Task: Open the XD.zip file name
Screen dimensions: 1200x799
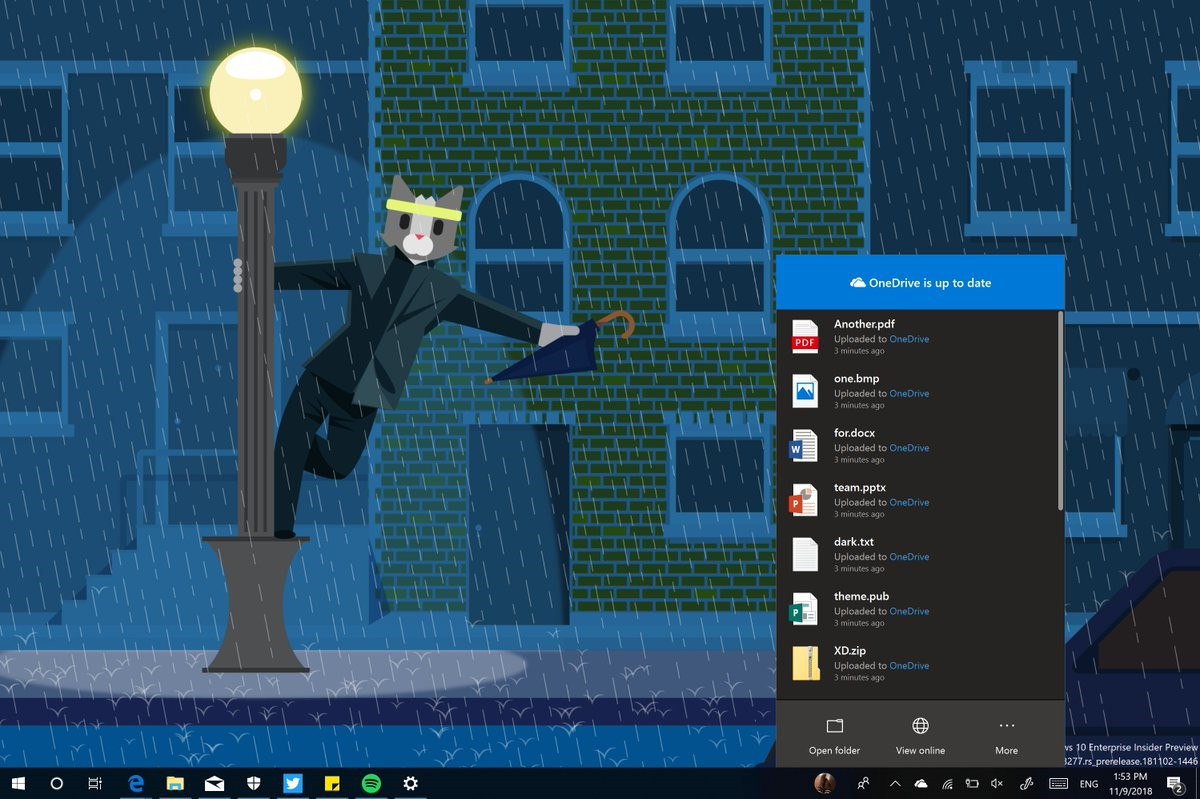Action: 851,650
